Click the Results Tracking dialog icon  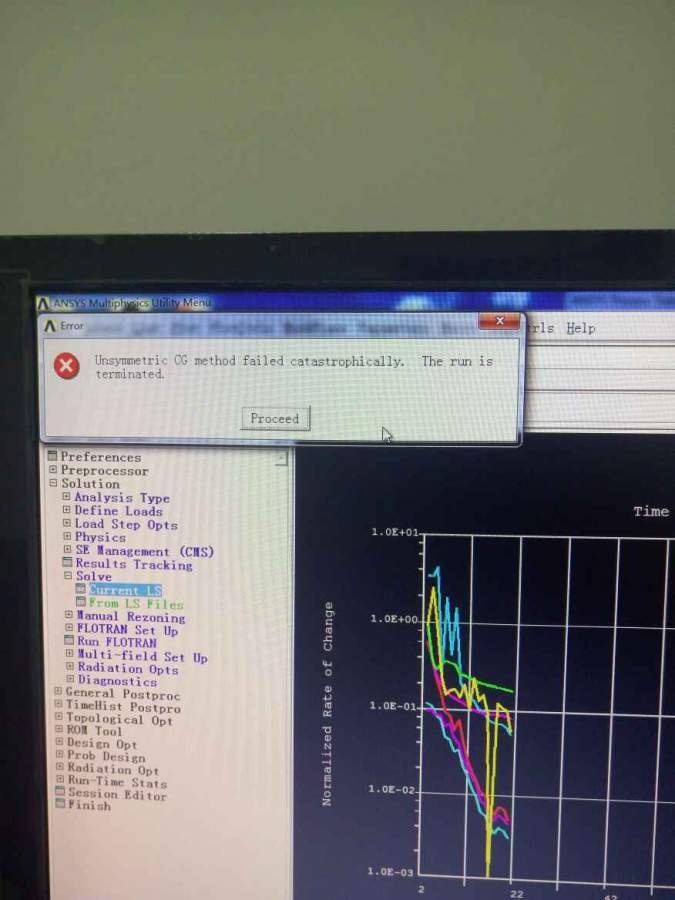click(67, 562)
